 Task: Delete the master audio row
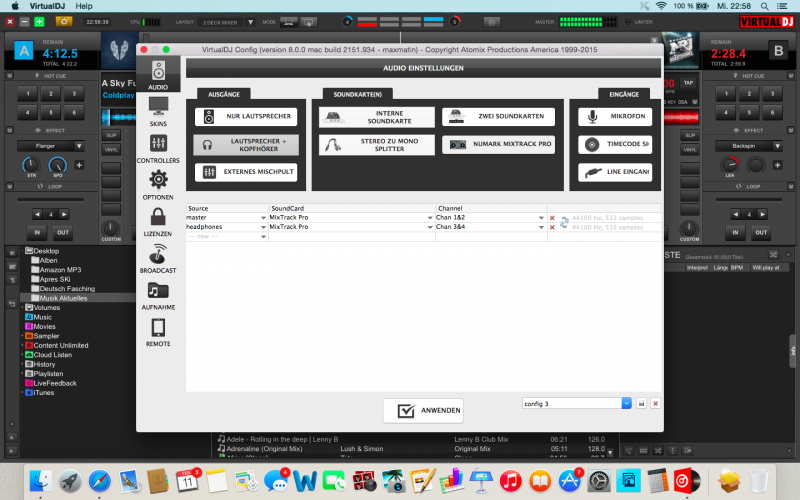click(552, 218)
